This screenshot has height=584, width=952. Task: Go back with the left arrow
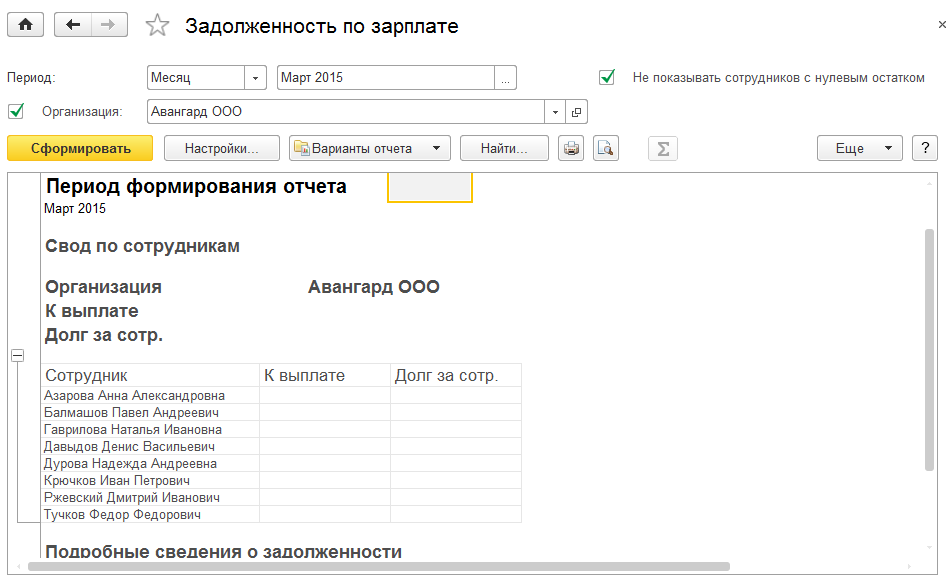(x=72, y=26)
